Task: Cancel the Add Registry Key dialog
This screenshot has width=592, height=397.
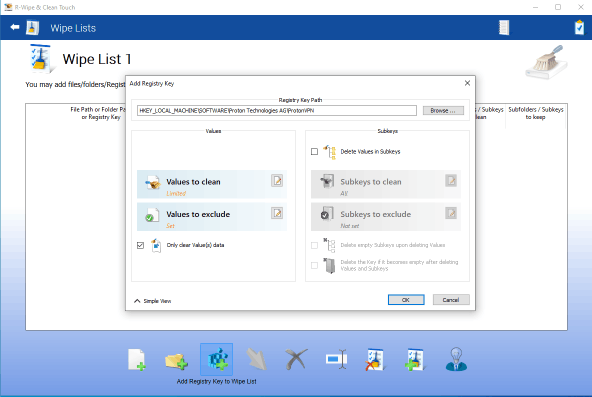Action: [451, 300]
